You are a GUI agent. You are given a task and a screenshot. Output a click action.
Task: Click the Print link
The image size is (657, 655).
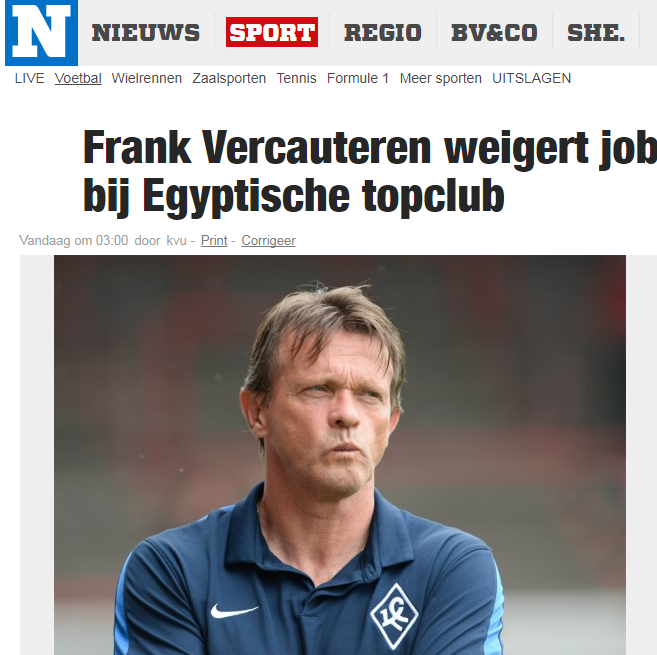pos(214,241)
